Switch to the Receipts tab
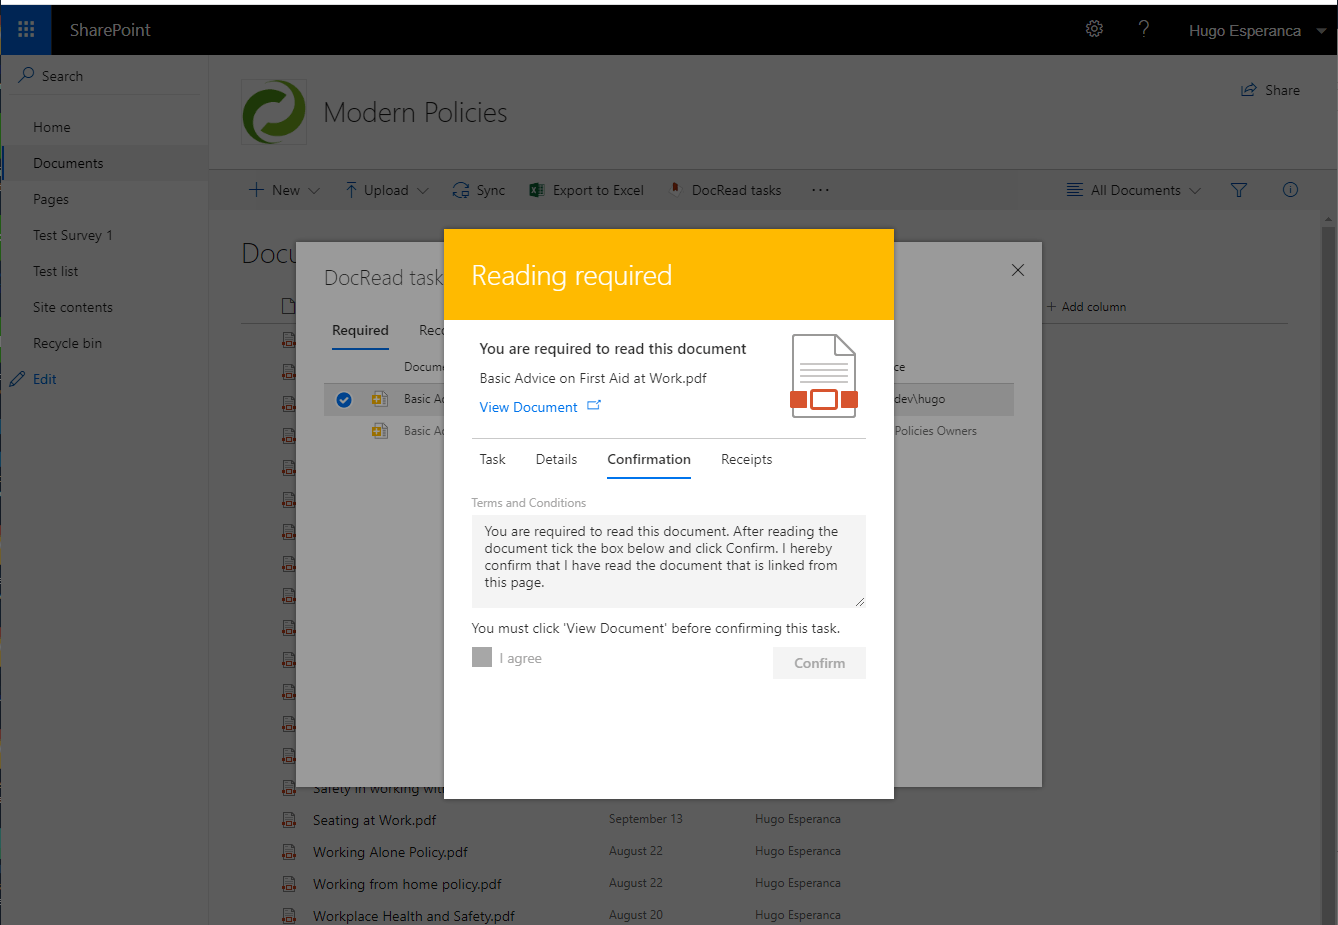Image resolution: width=1338 pixels, height=925 pixels. [746, 459]
